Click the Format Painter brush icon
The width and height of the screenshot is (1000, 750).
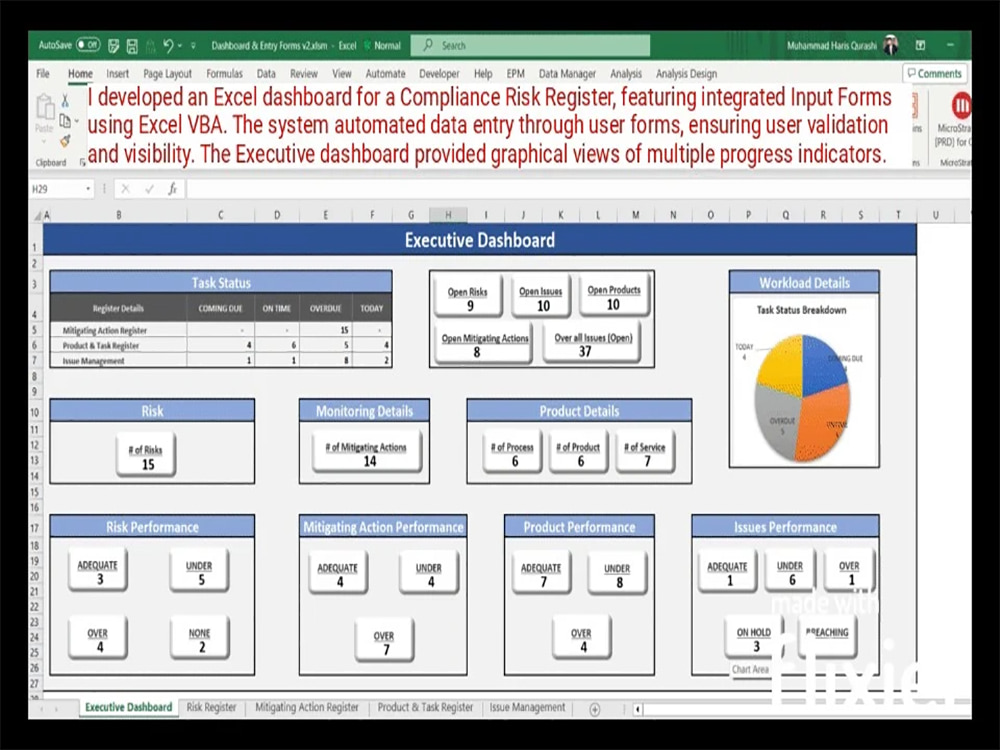(65, 141)
